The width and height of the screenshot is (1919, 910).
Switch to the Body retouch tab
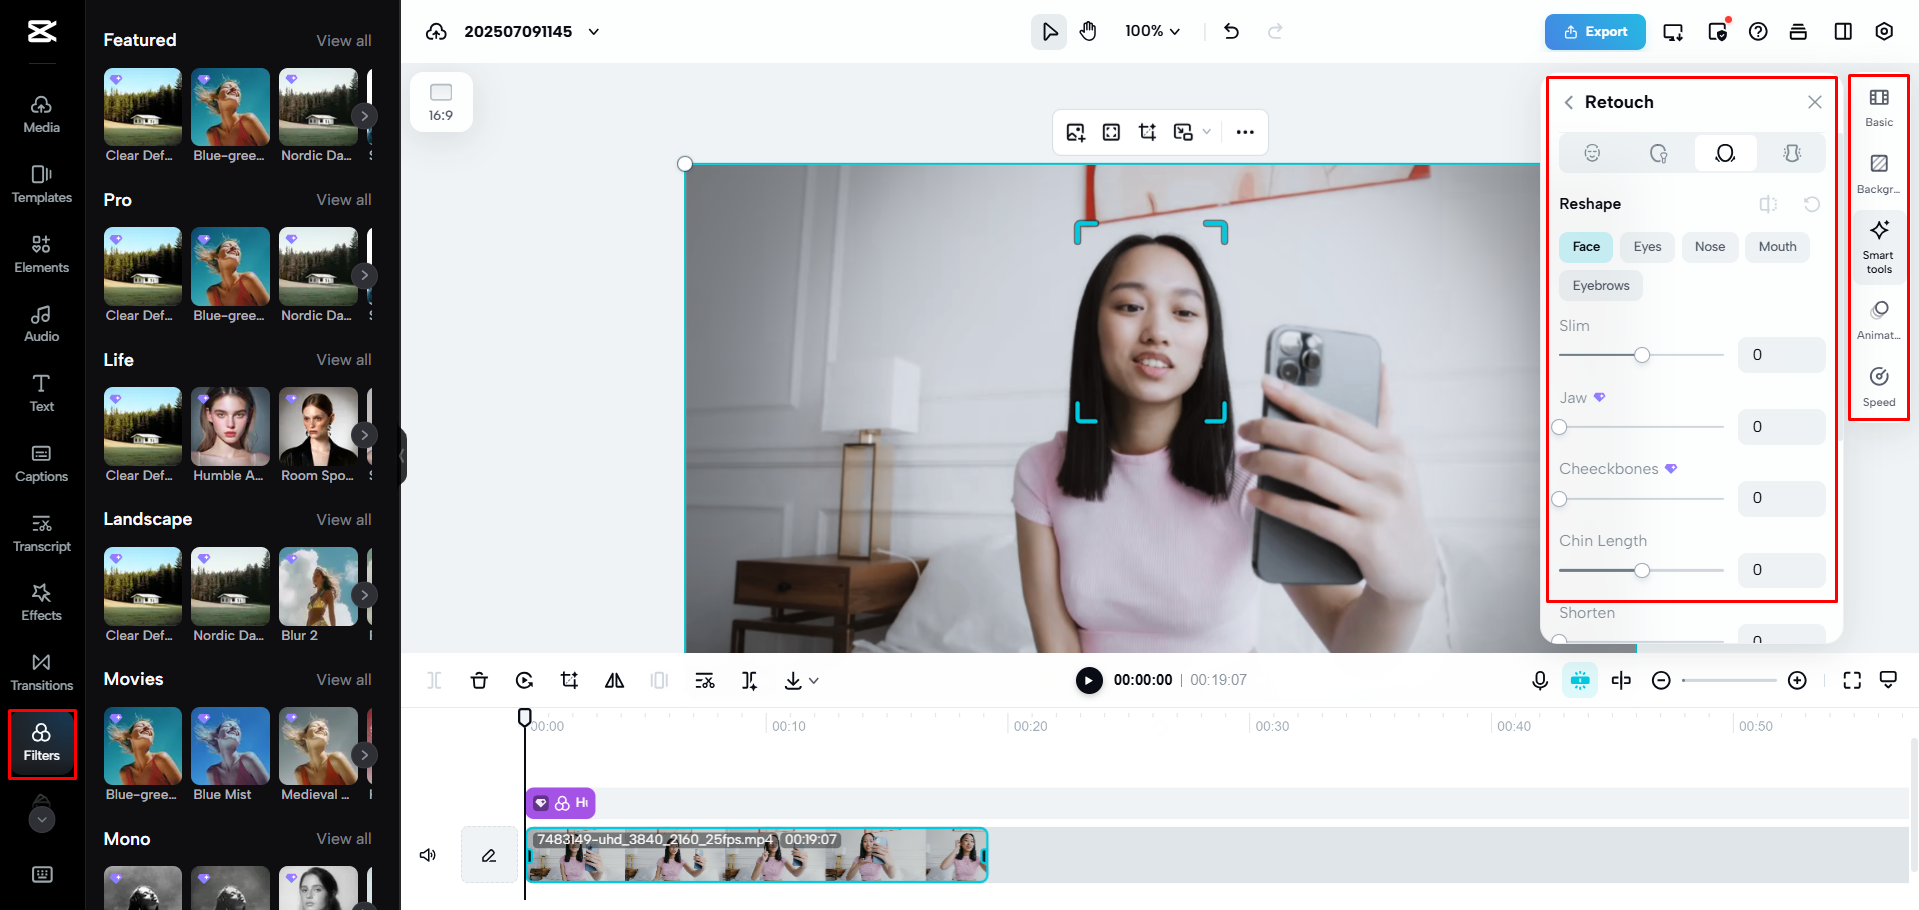[1791, 153]
